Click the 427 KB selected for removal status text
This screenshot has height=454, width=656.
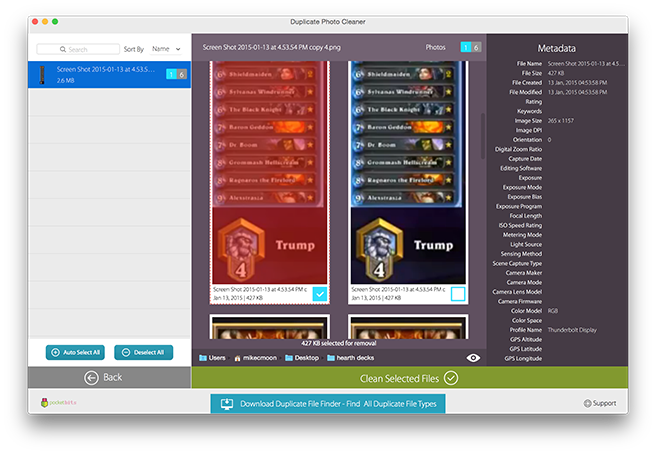pyautogui.click(x=339, y=343)
